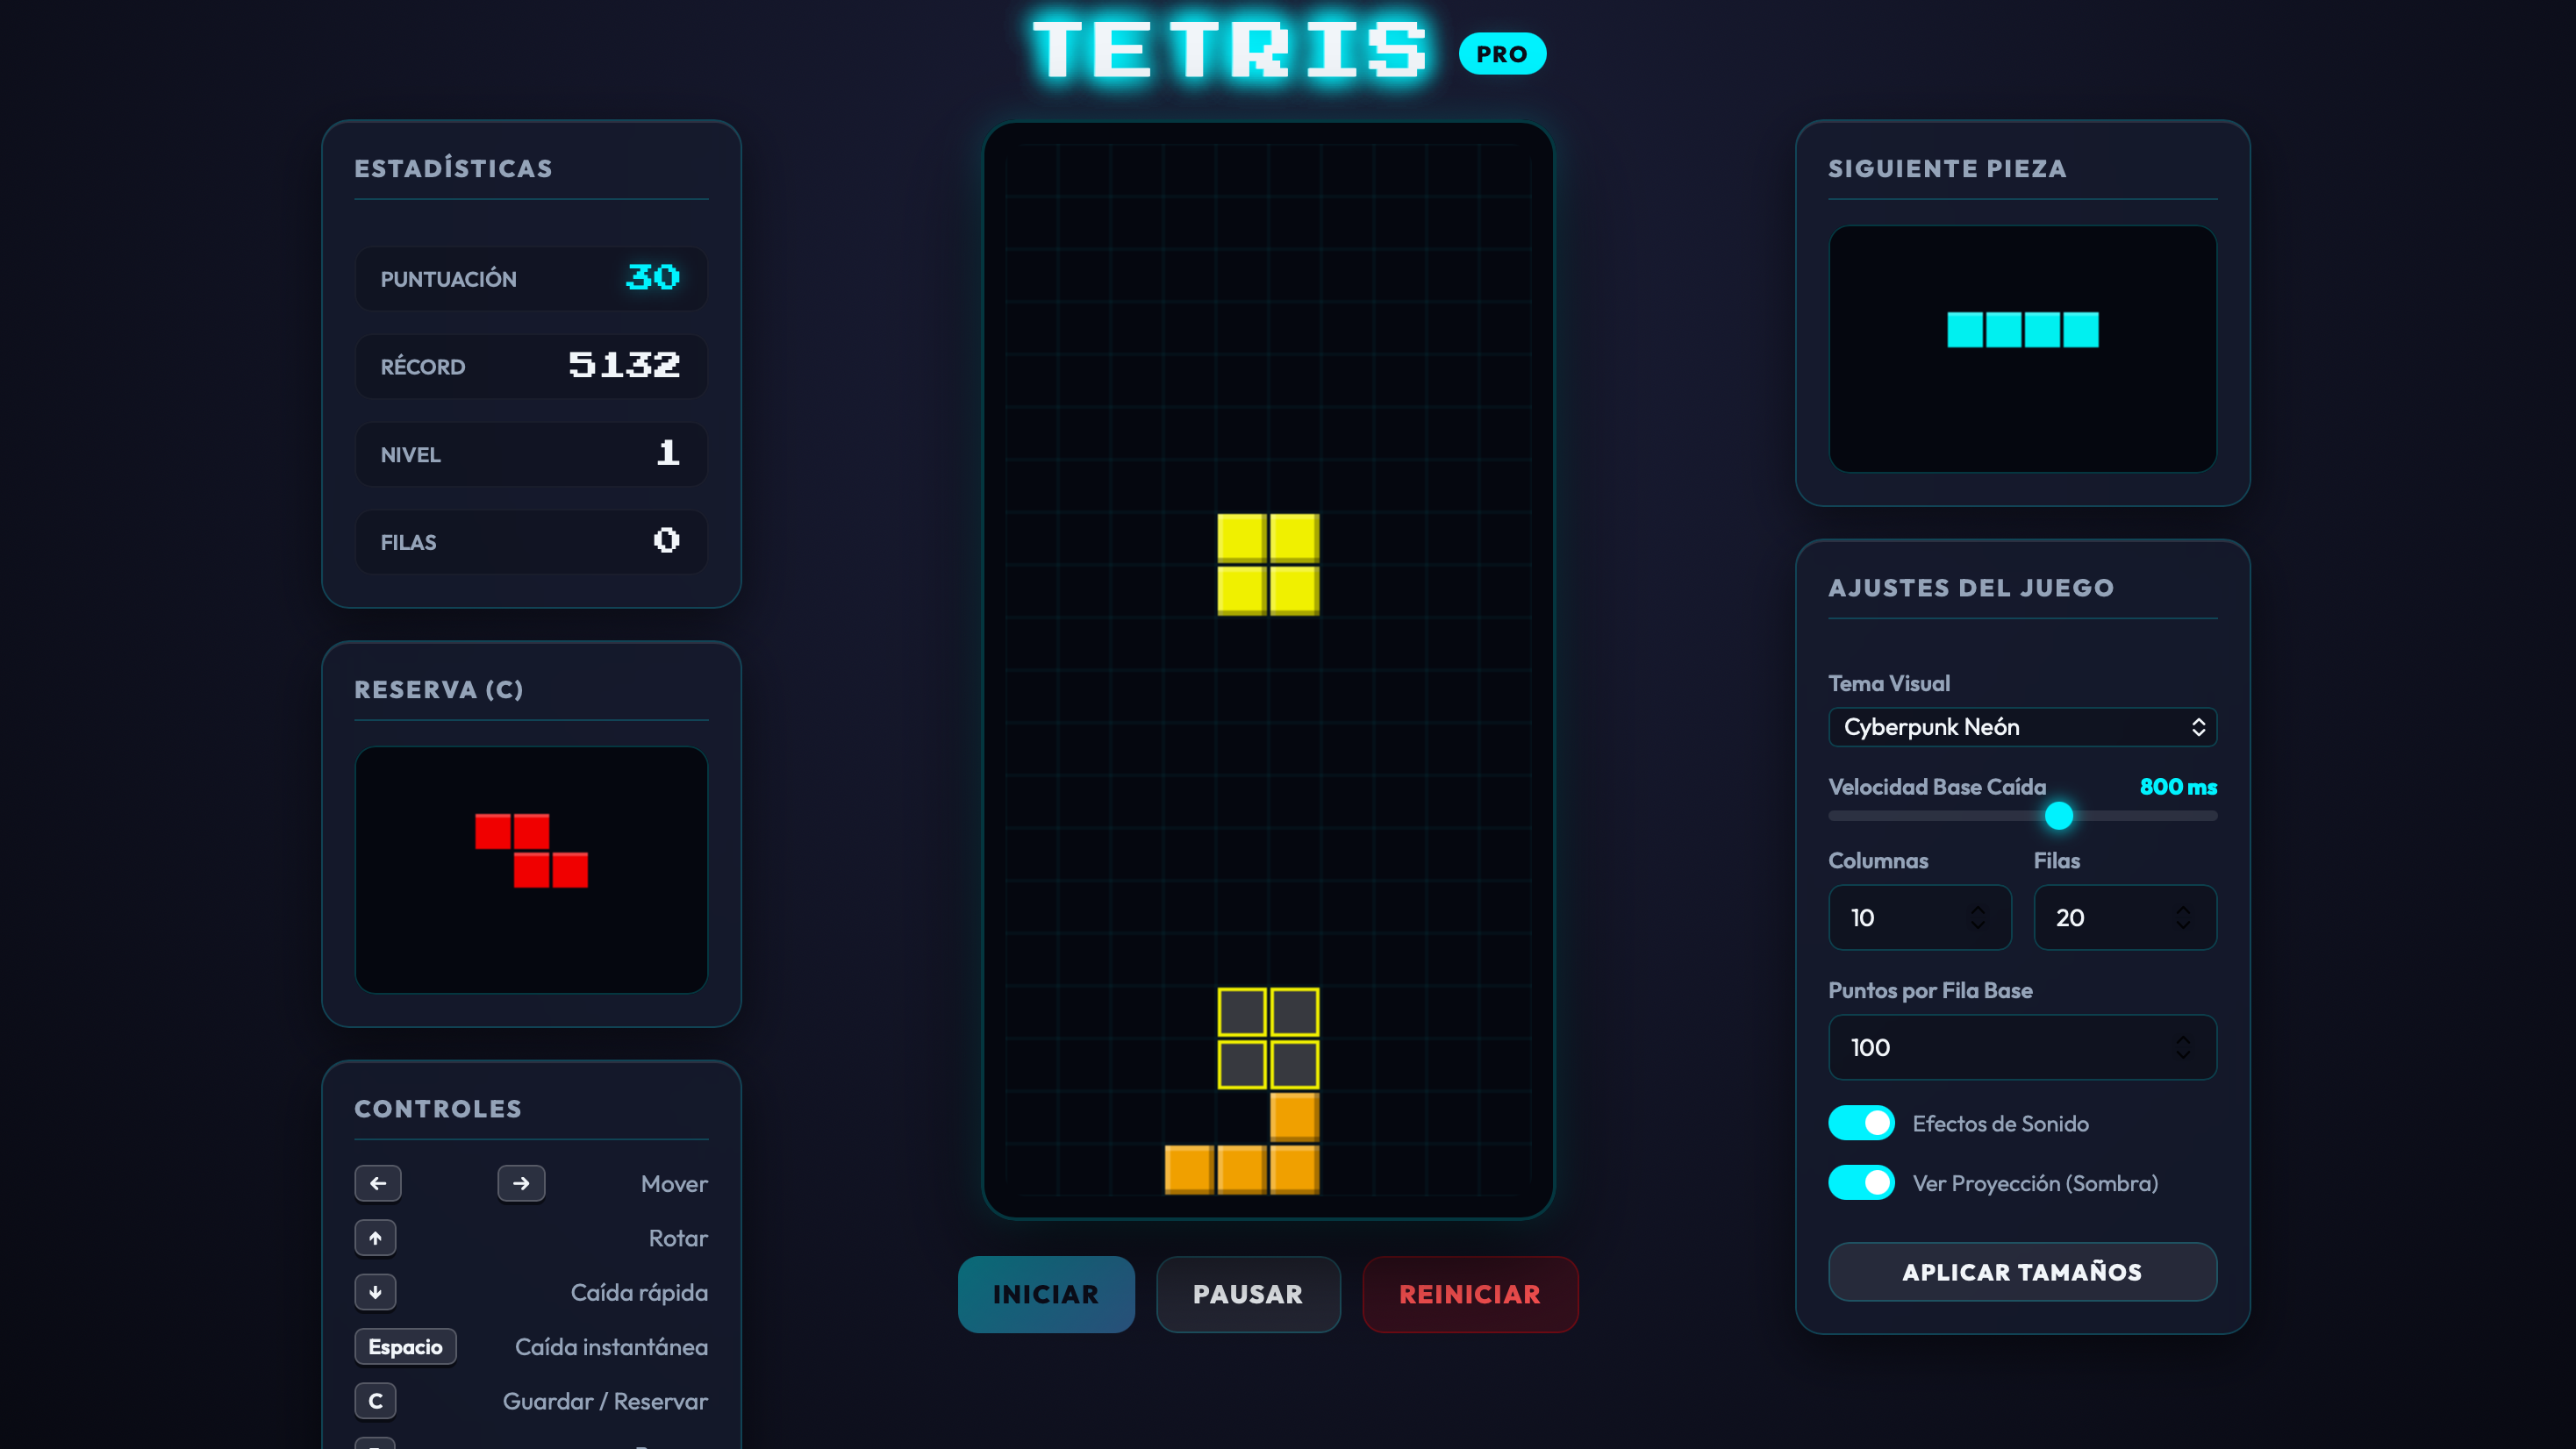
Task: Click the Velocidad Base Caída slider handle
Action: point(2058,816)
